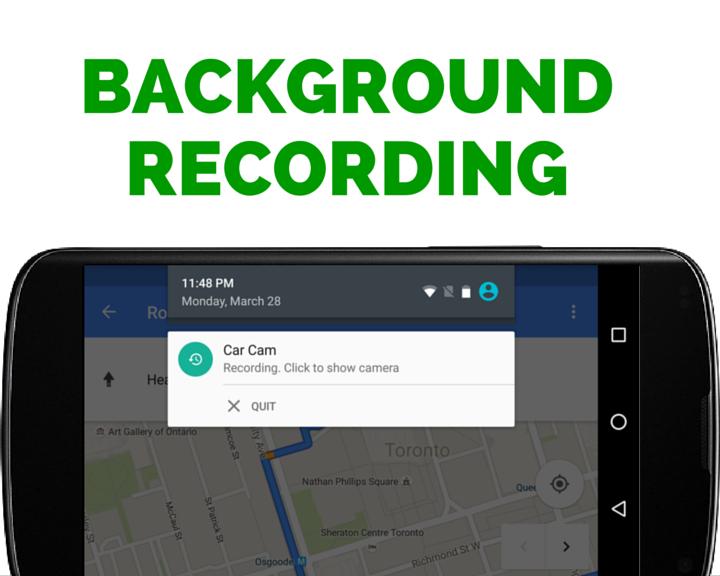
Task: Tap the Monday, March 28 date text
Action: (x=231, y=301)
